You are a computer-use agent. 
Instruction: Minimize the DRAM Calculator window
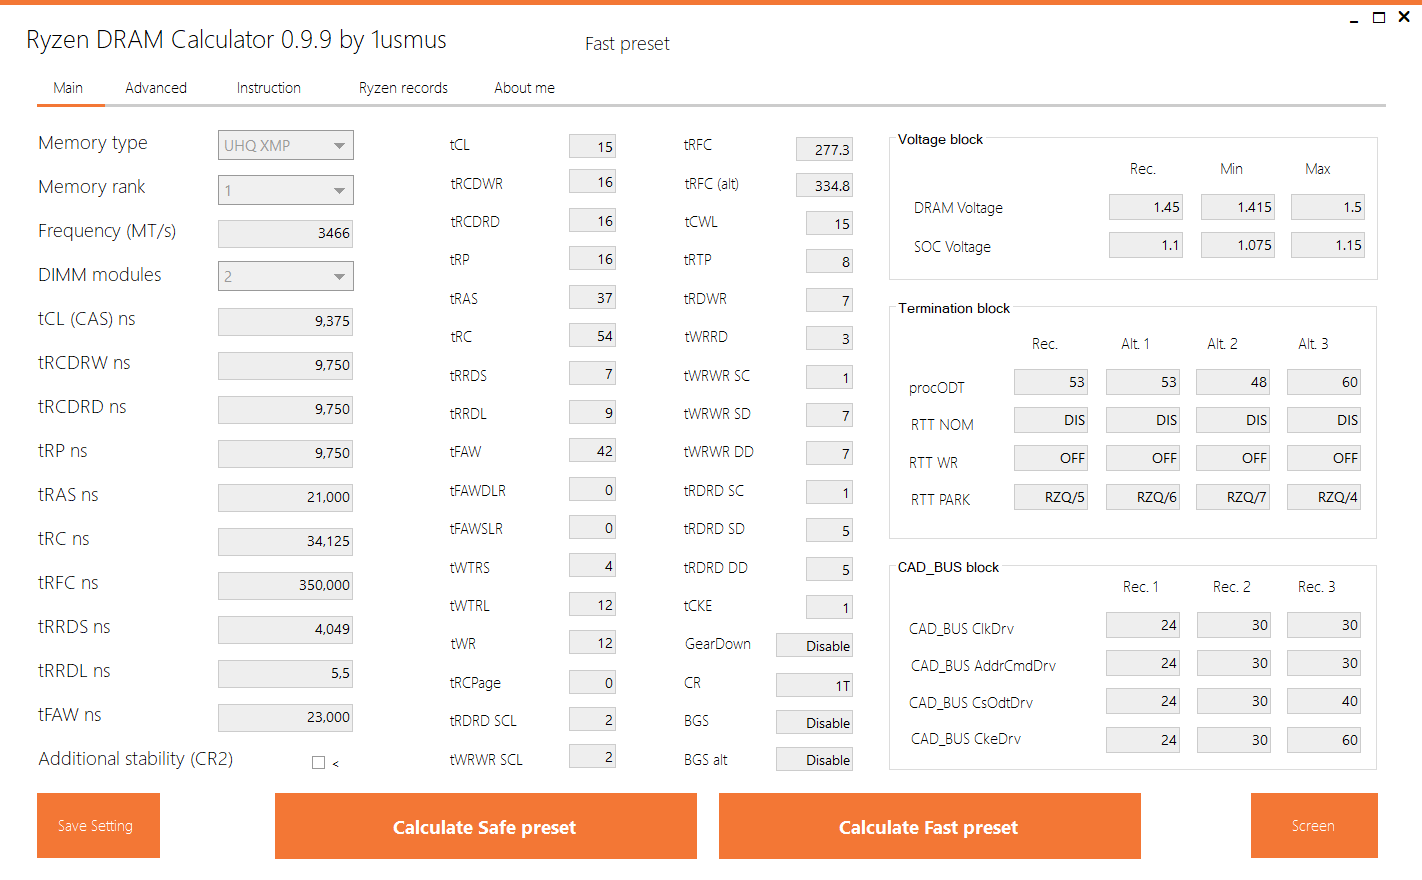click(x=1354, y=18)
